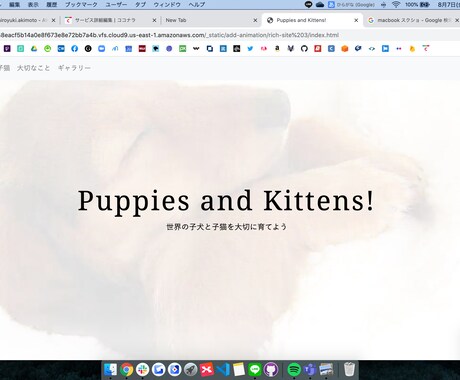This screenshot has height=380, width=460.
Task: Open the Preview app in Dock
Action: (x=326, y=369)
